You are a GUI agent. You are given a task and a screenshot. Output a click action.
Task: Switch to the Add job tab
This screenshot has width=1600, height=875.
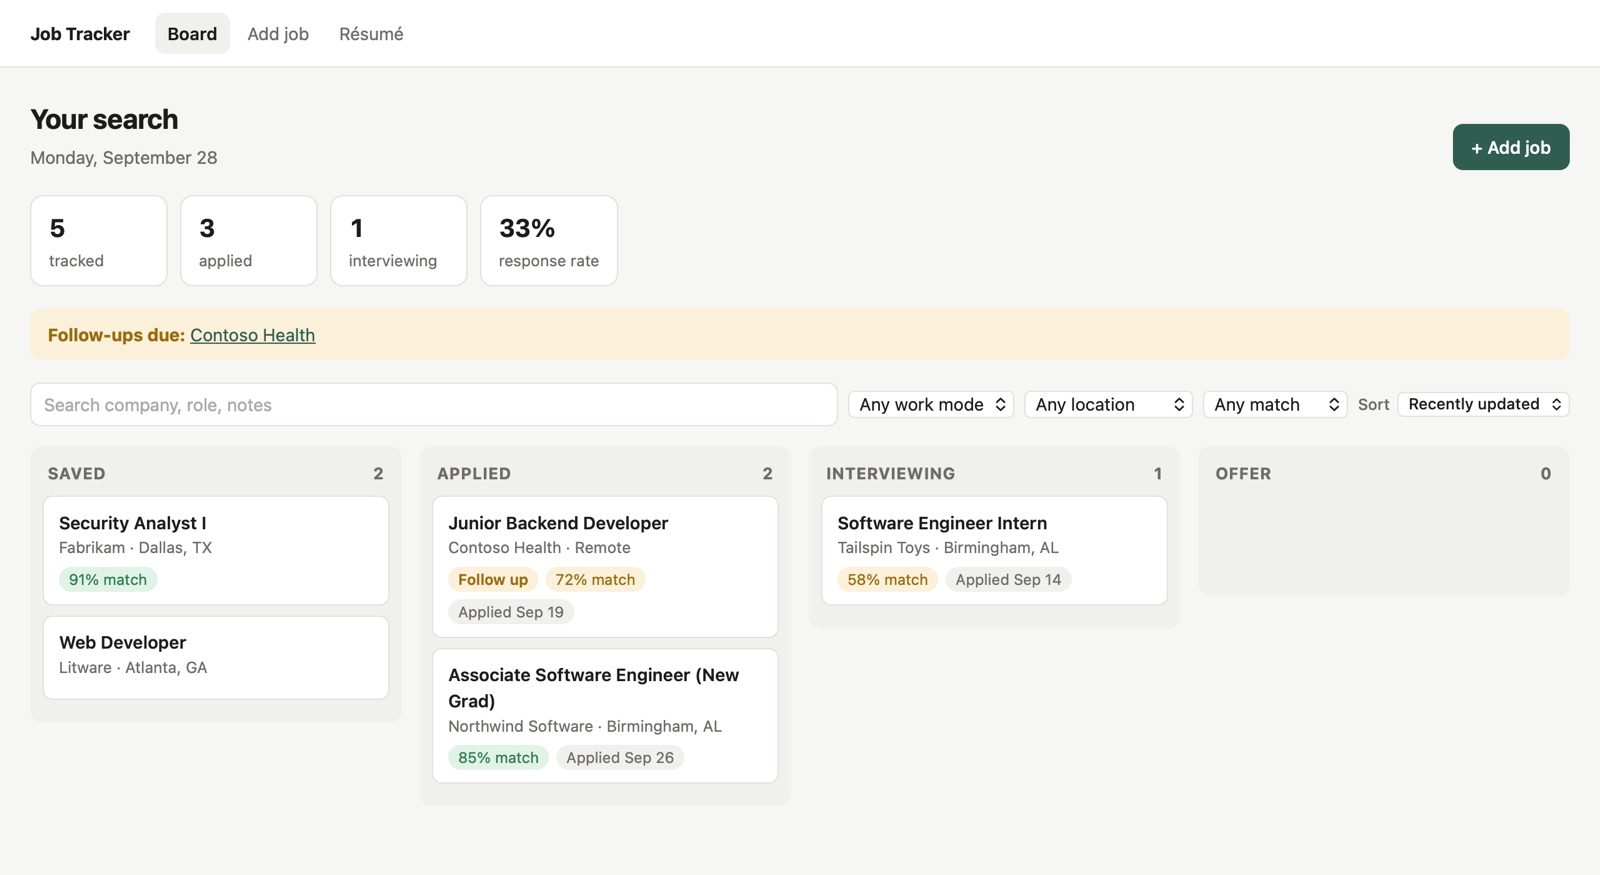click(x=278, y=34)
